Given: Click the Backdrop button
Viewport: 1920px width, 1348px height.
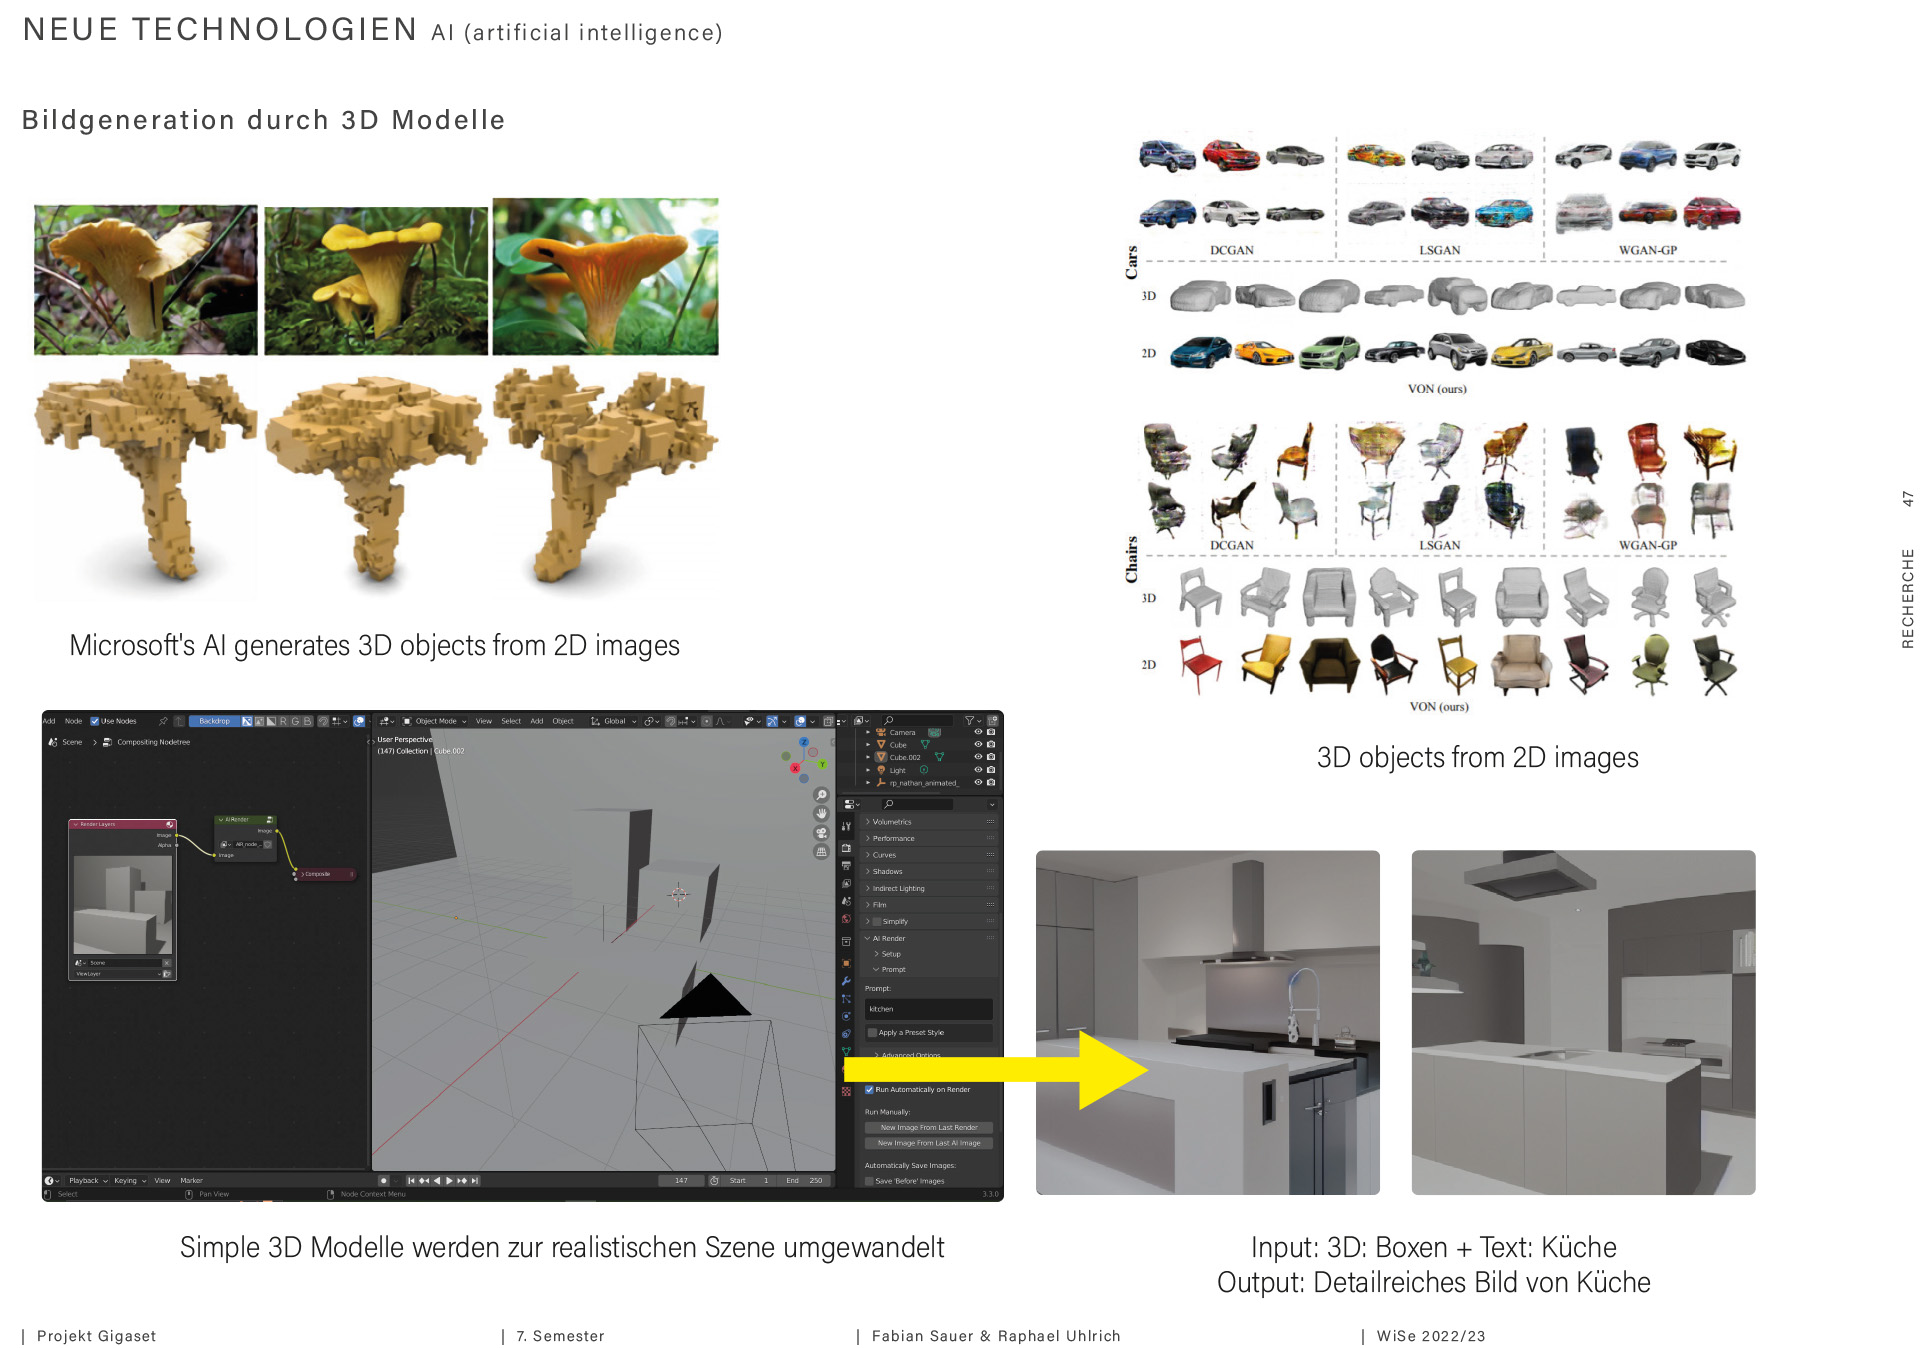Looking at the screenshot, I should (x=214, y=721).
